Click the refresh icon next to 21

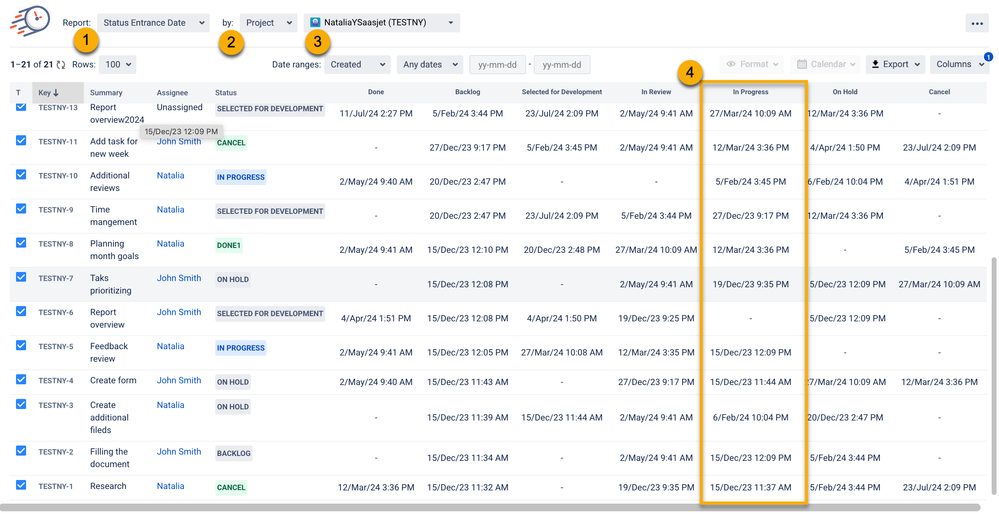pyautogui.click(x=61, y=64)
